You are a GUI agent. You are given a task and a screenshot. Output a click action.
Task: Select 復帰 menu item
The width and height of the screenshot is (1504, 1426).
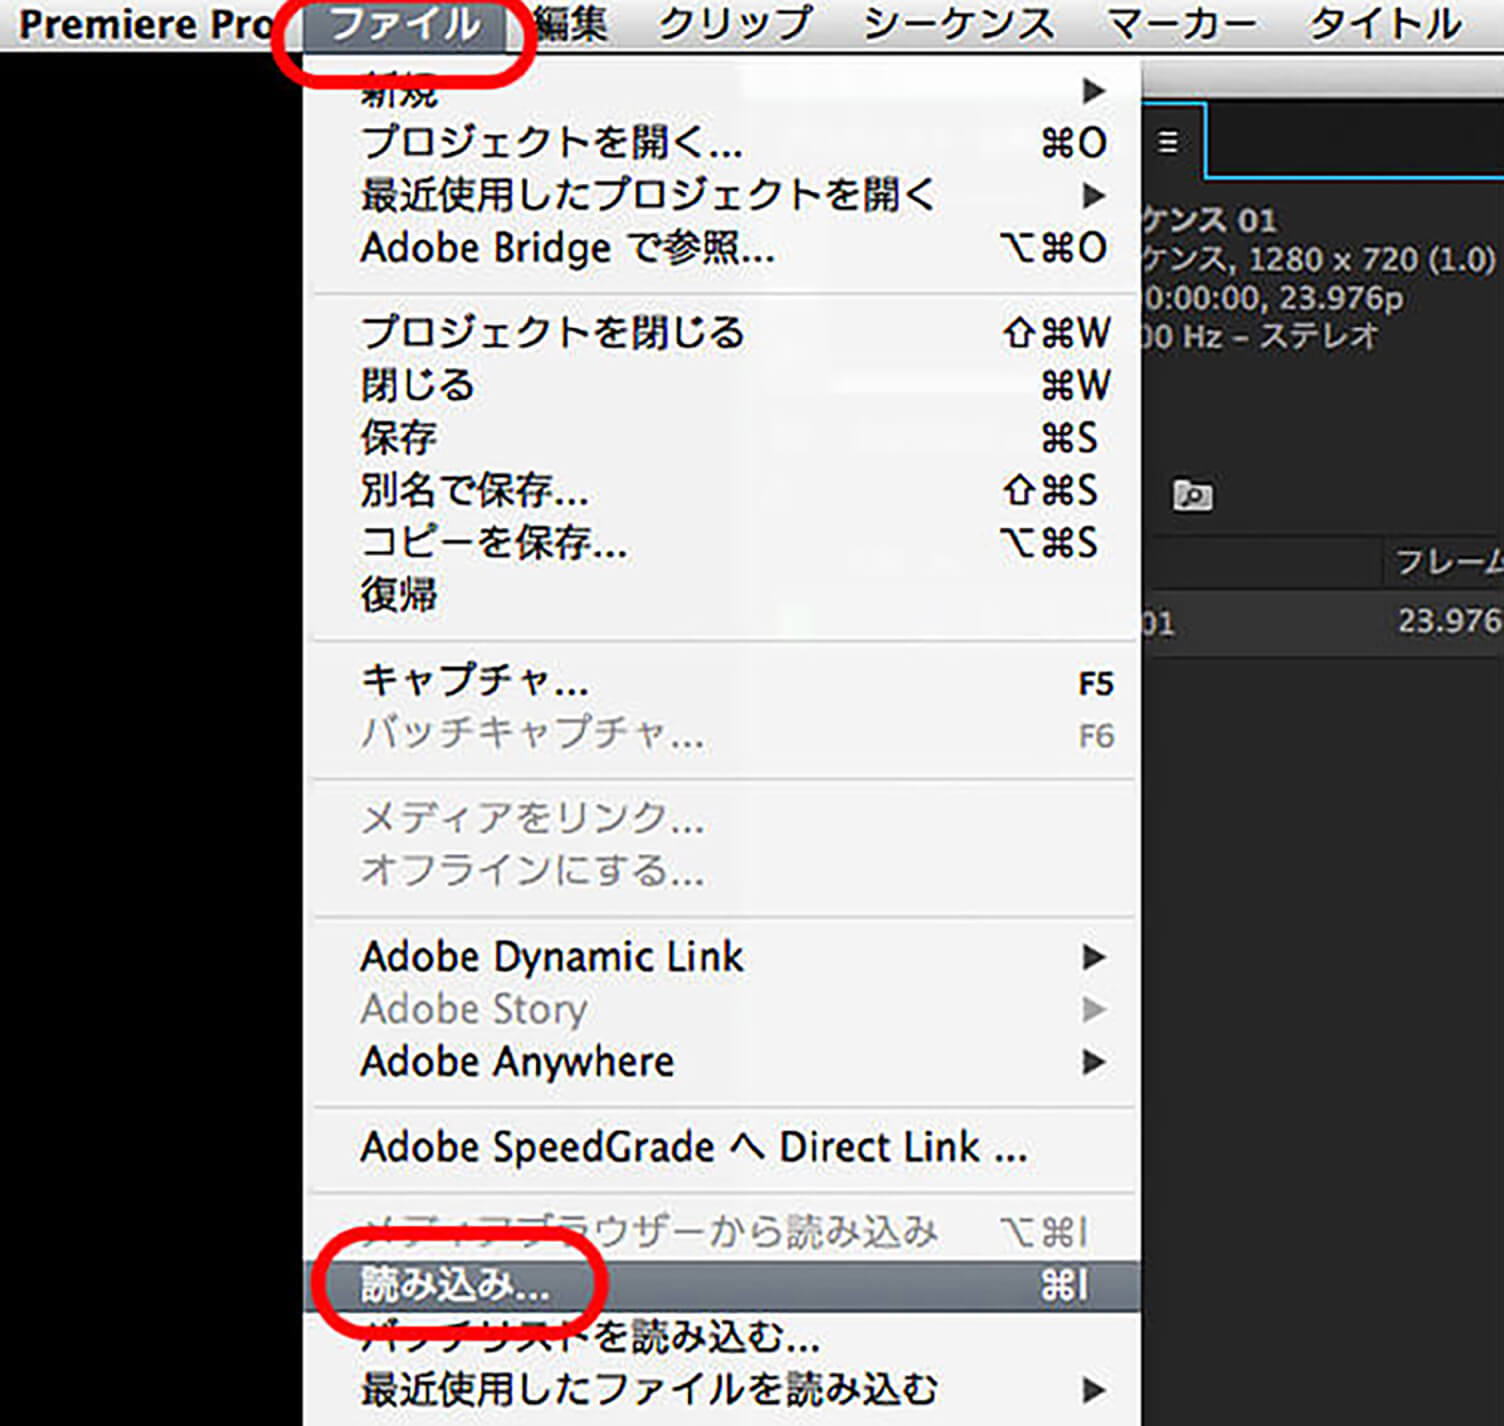722,595
